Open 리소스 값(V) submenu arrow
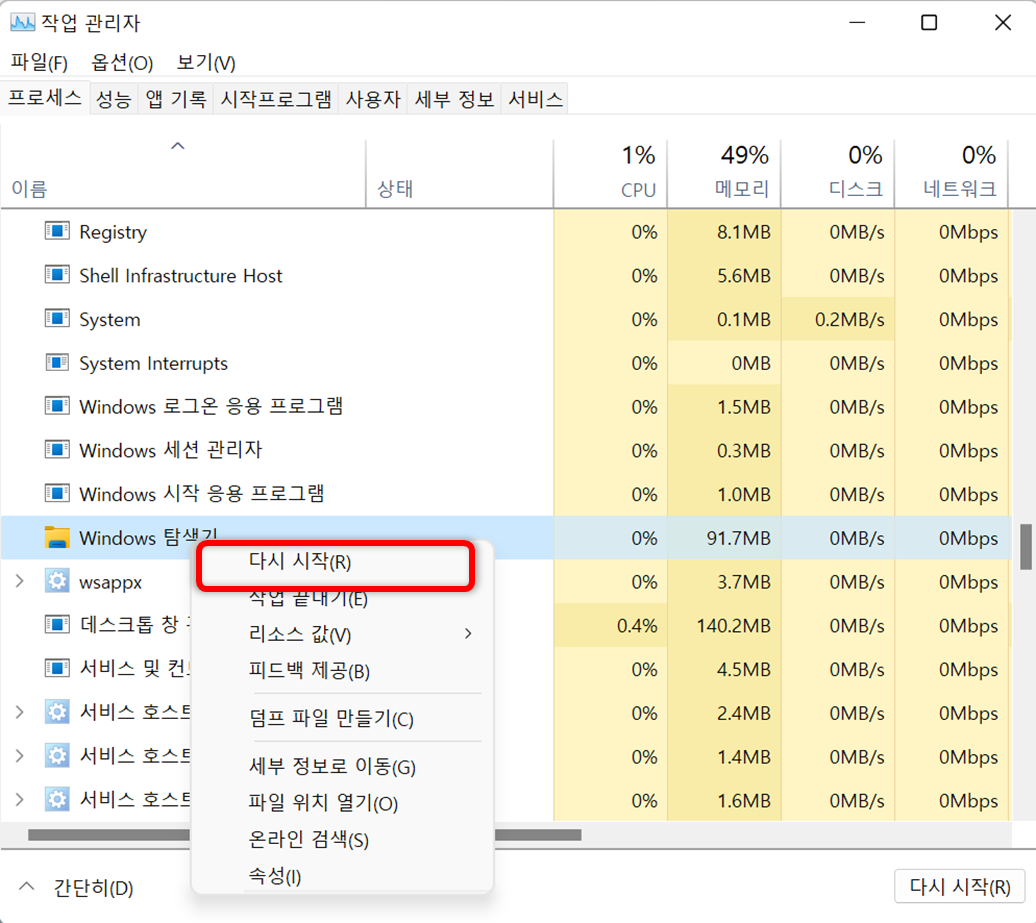Screen dimensions: 1036x923 [x=468, y=634]
